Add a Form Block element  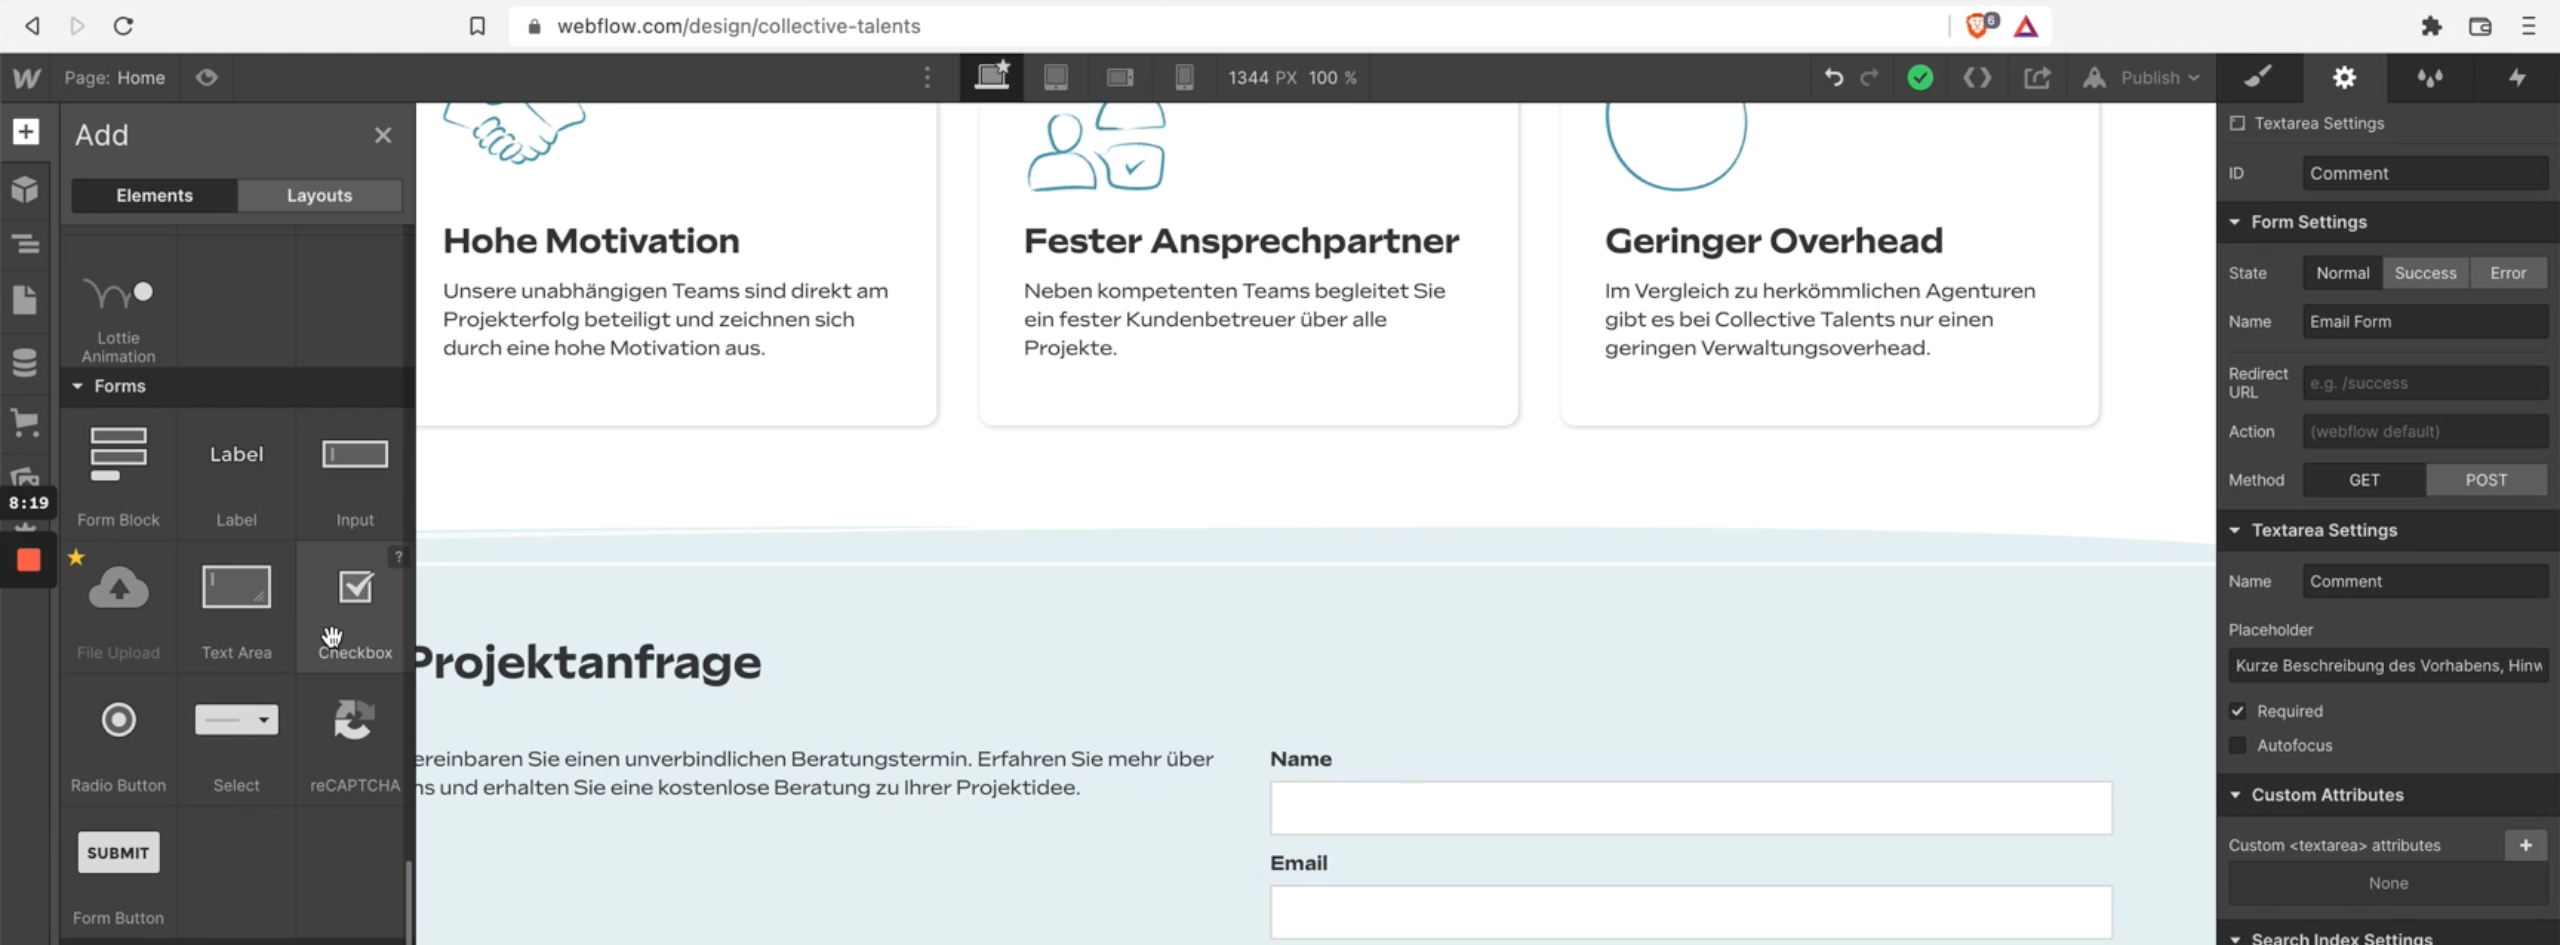pyautogui.click(x=118, y=475)
